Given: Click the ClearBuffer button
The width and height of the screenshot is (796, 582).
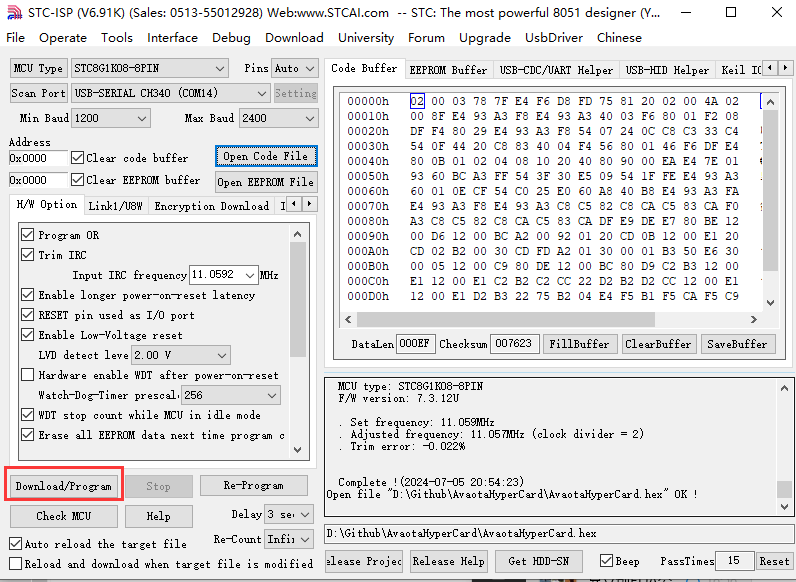Looking at the screenshot, I should tap(658, 344).
